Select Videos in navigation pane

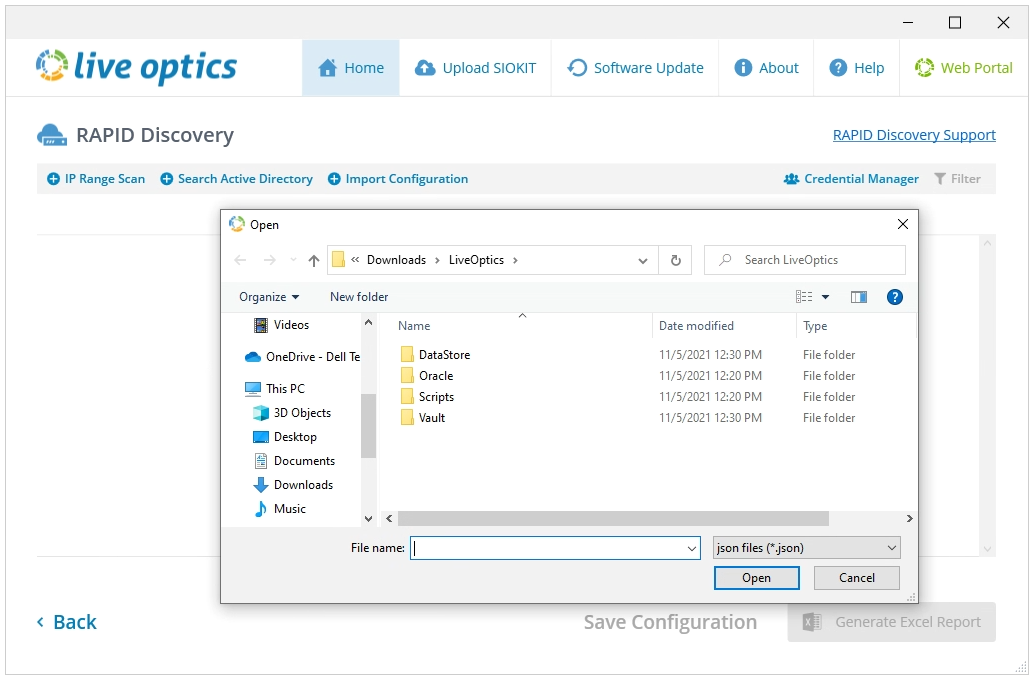[281, 325]
